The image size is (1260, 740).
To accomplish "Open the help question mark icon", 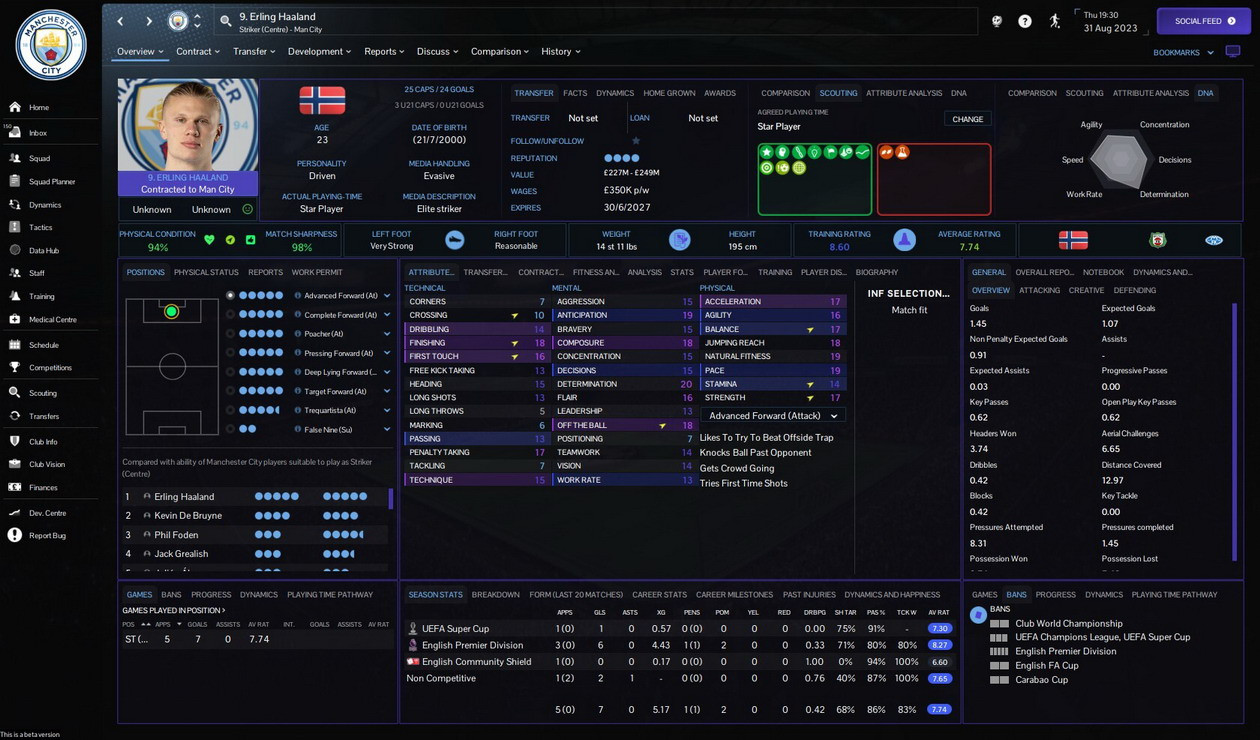I will pos(1025,21).
